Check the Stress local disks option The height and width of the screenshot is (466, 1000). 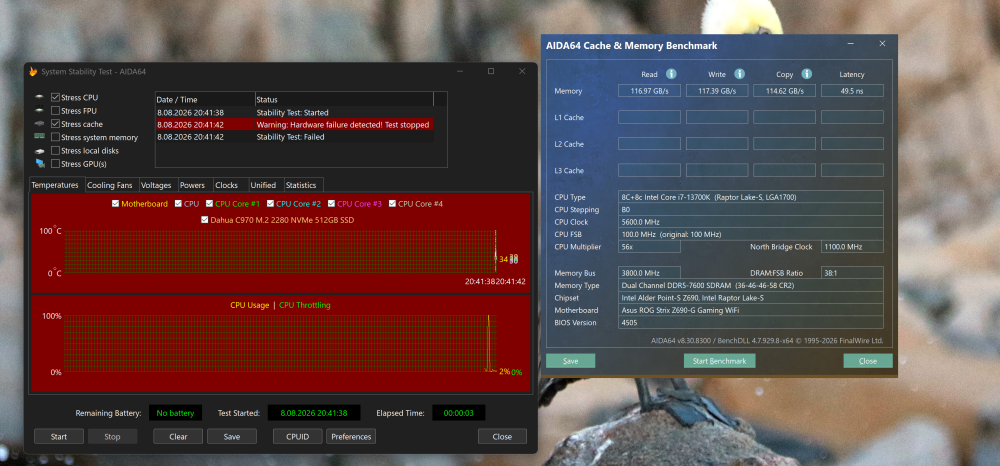point(55,150)
